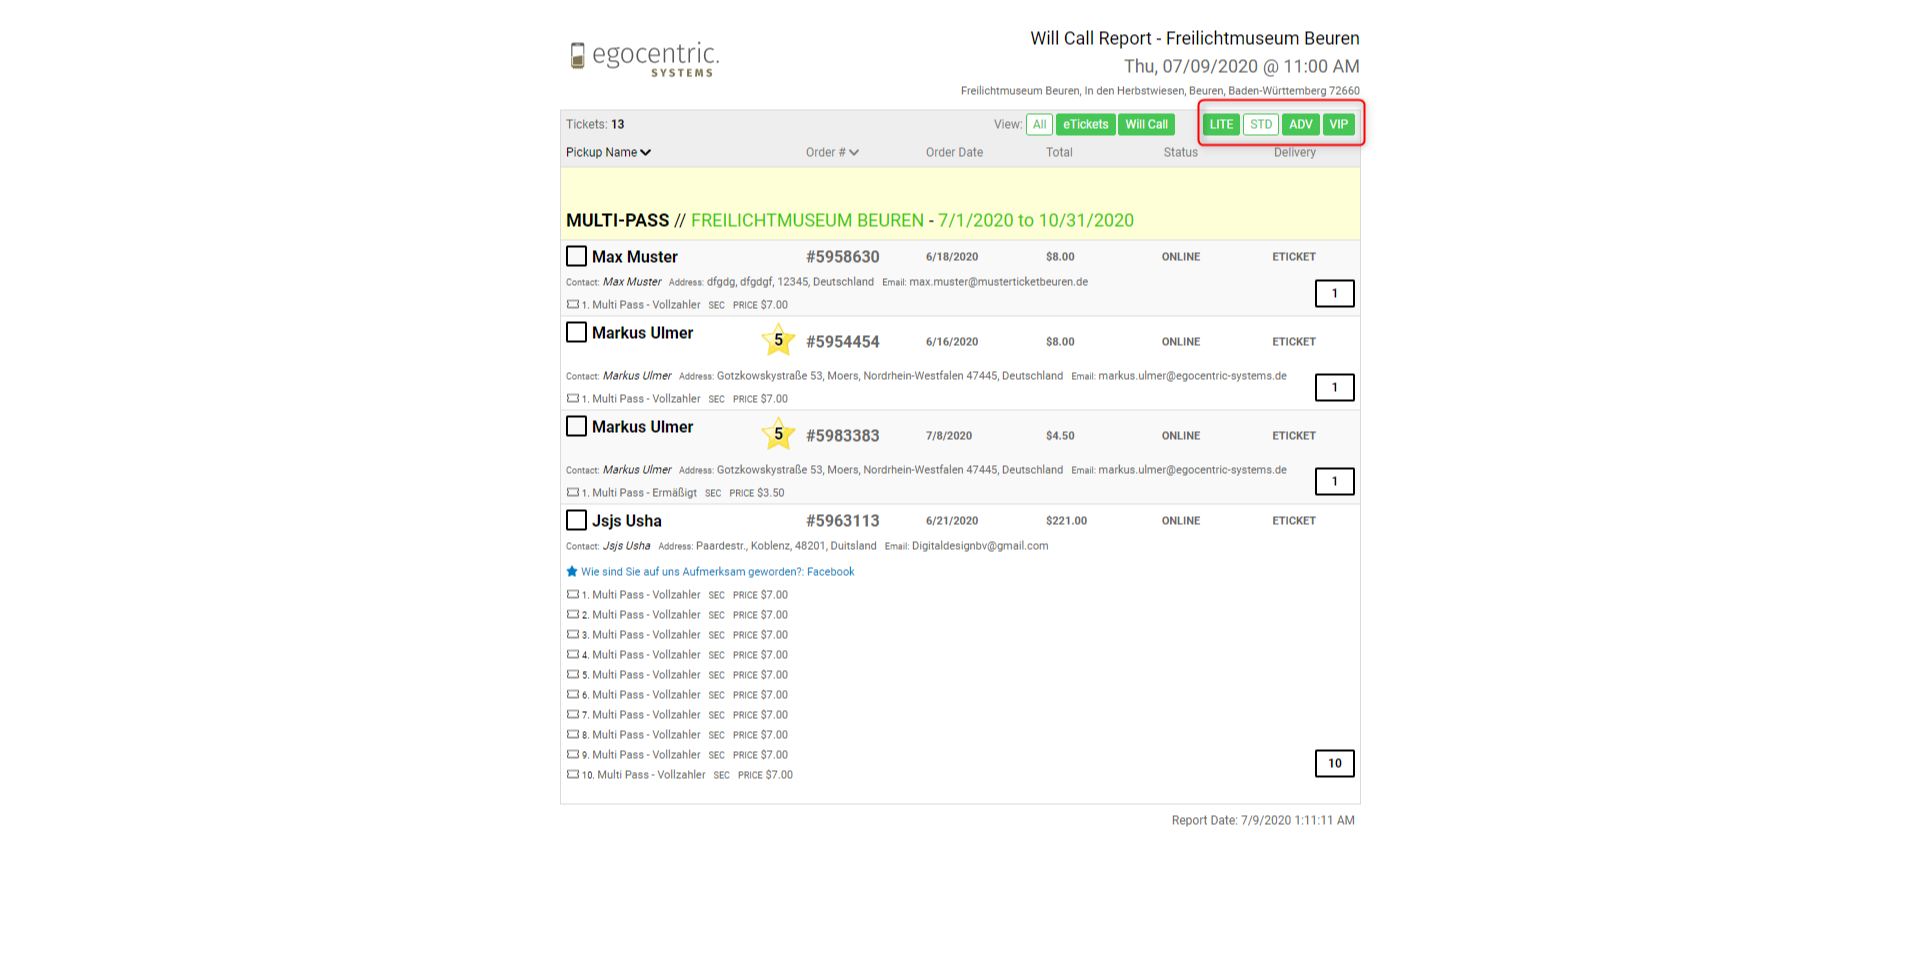
Task: Click ticket icon for Multi Pass - Ermäßigt
Action: pos(573,492)
